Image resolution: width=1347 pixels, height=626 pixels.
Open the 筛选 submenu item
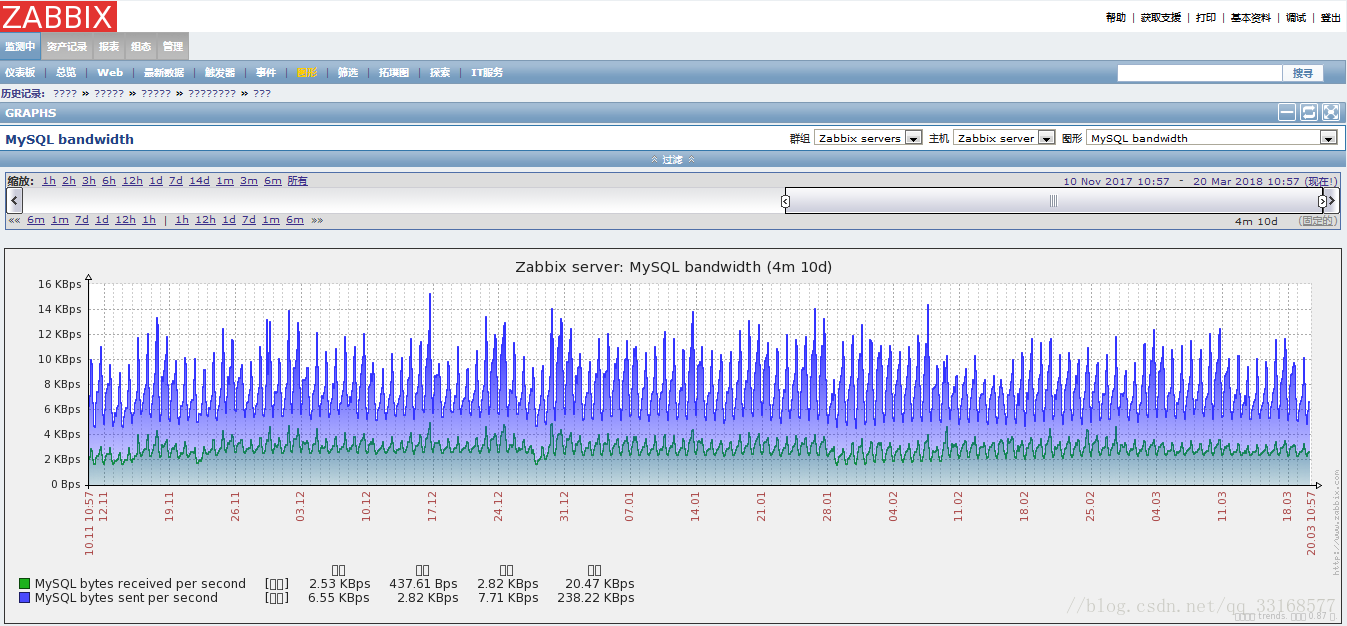(x=348, y=73)
